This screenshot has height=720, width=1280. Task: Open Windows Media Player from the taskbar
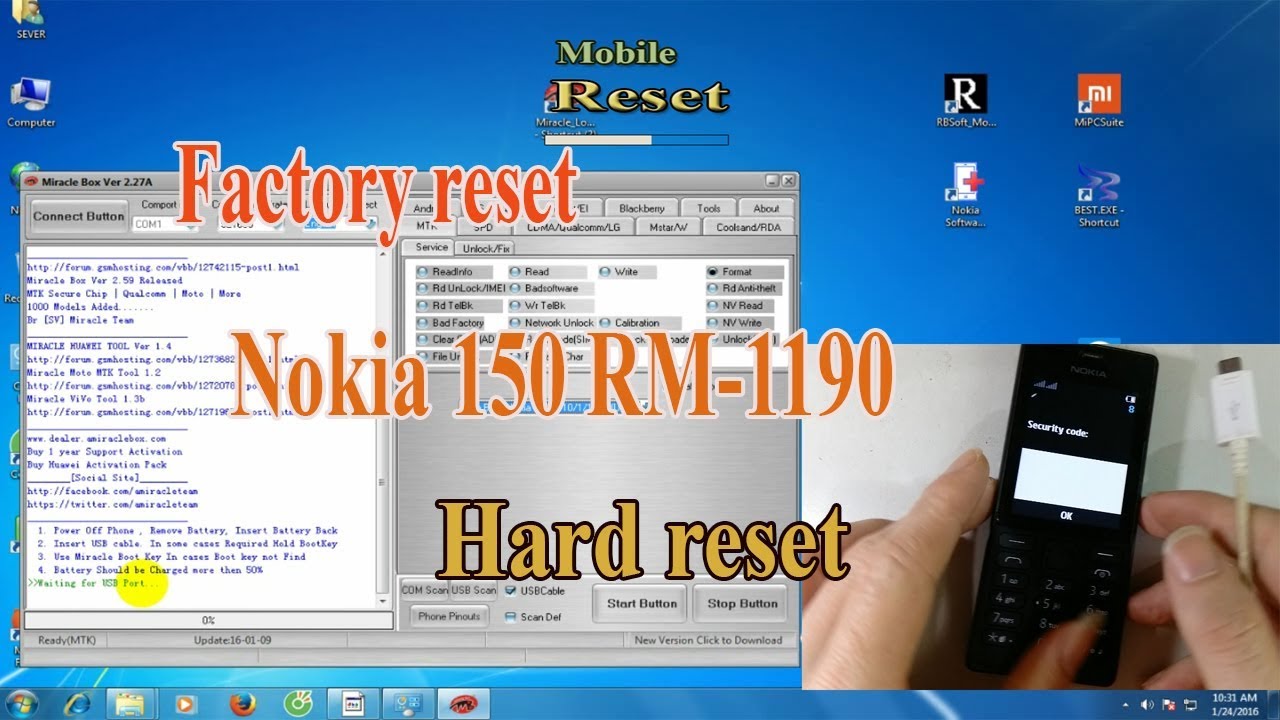tap(186, 704)
